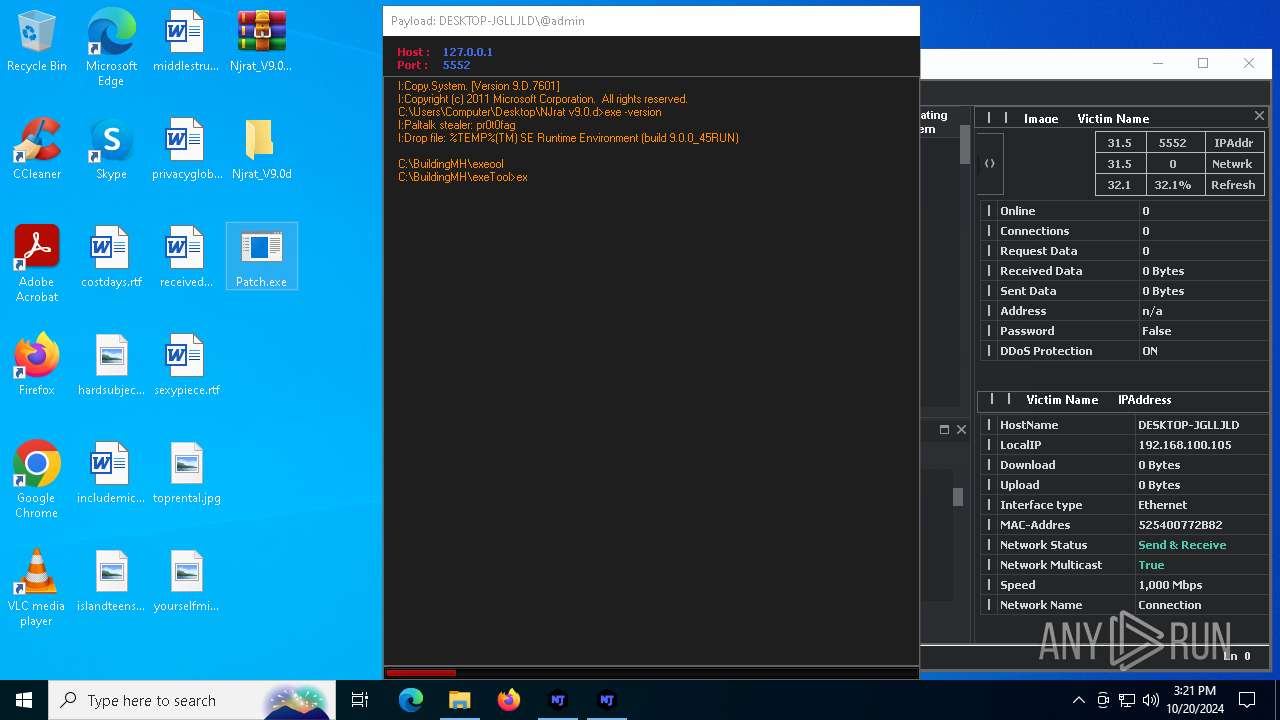Select the Interface type Ethernet value
This screenshot has height=720, width=1280.
pyautogui.click(x=1162, y=505)
